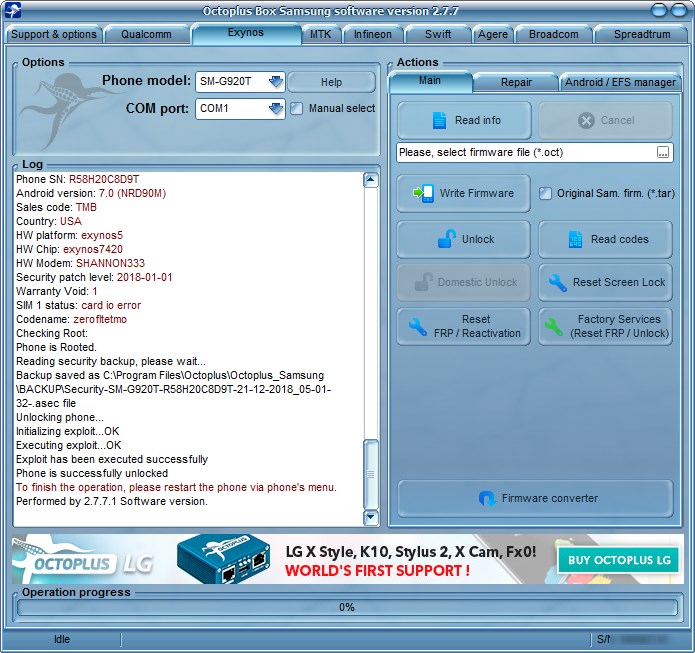Select the Main actions tab
The height and width of the screenshot is (653, 695).
(x=430, y=81)
